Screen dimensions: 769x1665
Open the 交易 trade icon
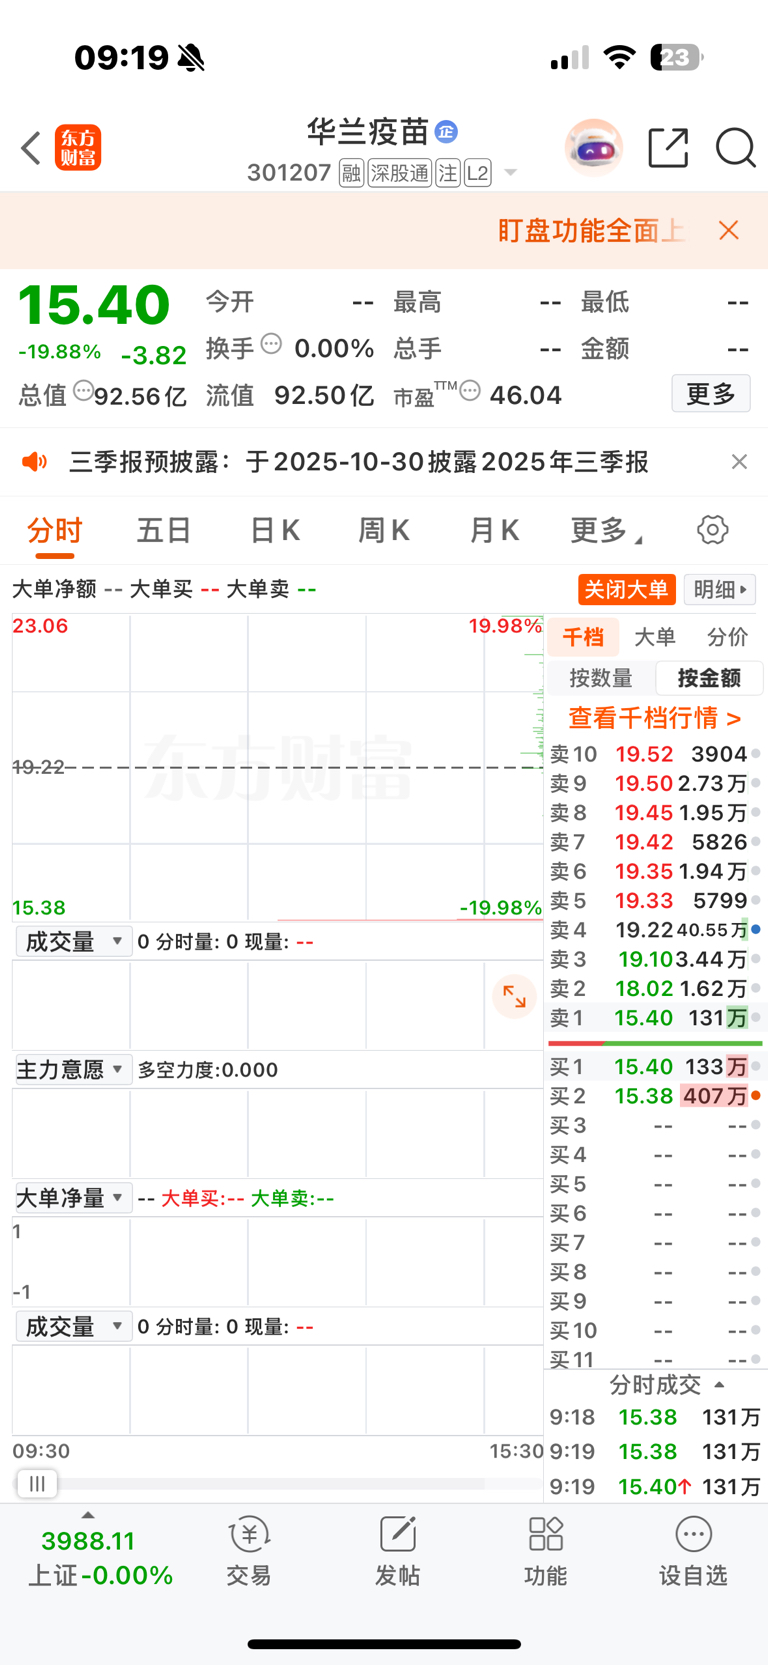point(249,1551)
